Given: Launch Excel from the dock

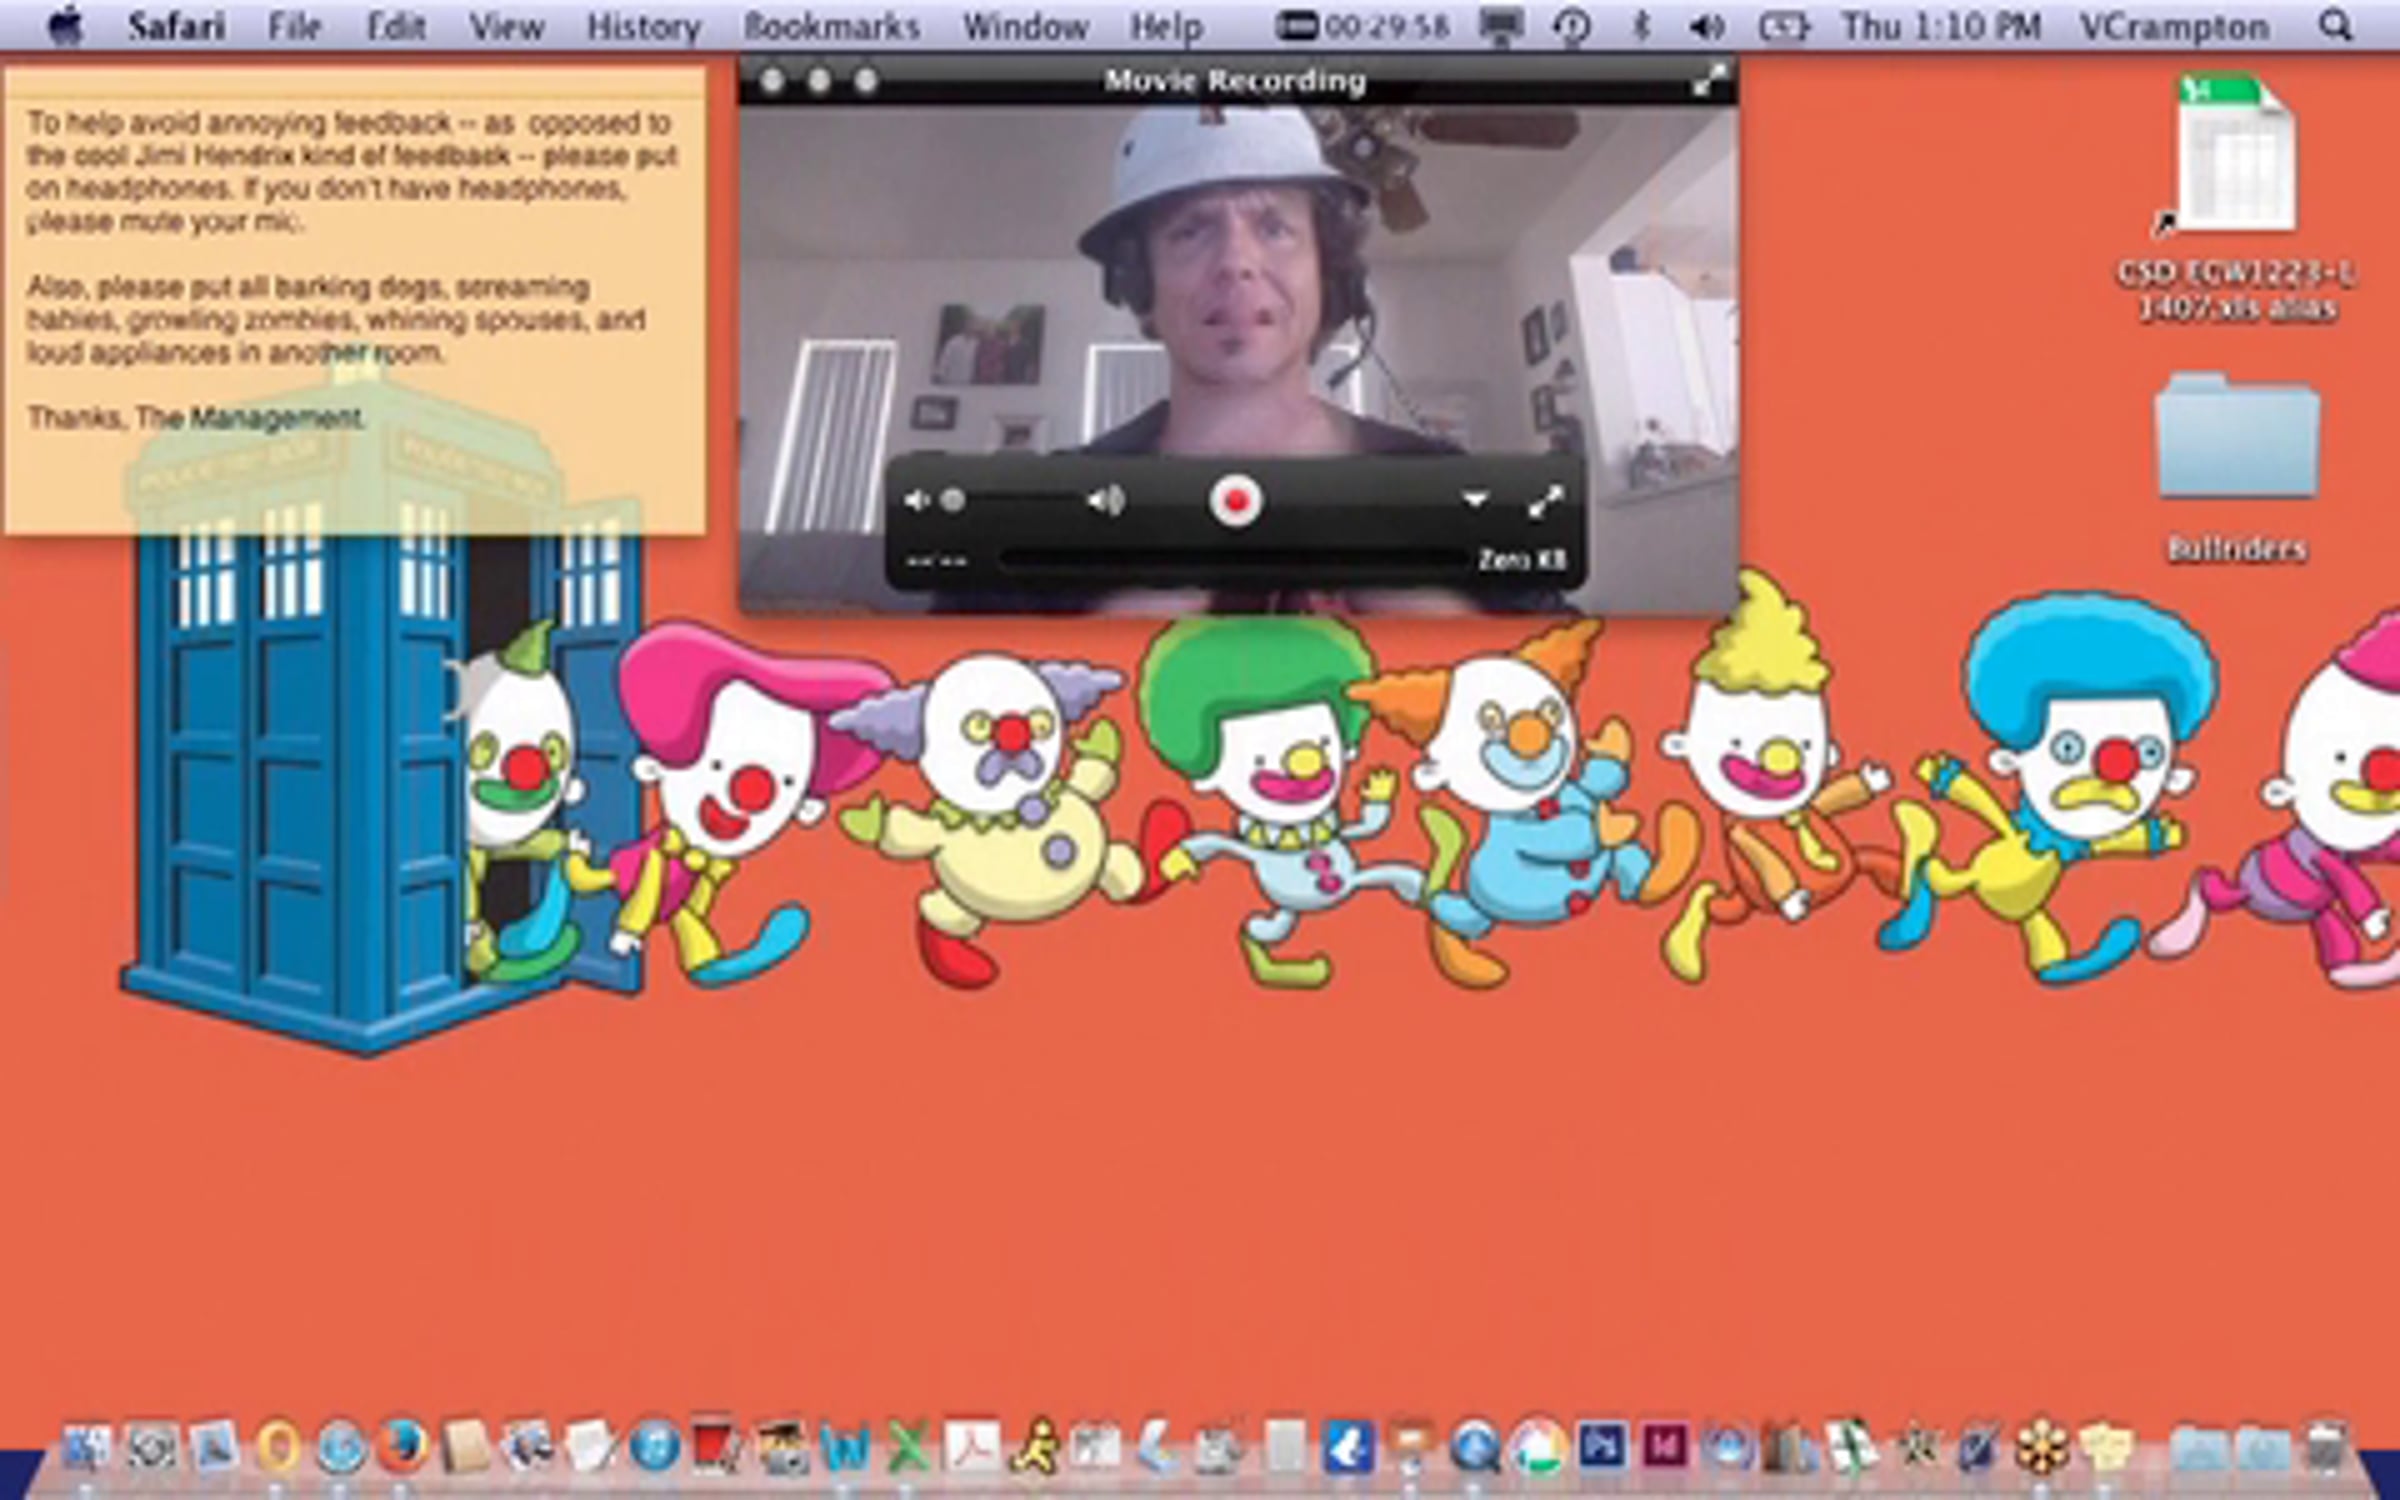Looking at the screenshot, I should (x=908, y=1448).
